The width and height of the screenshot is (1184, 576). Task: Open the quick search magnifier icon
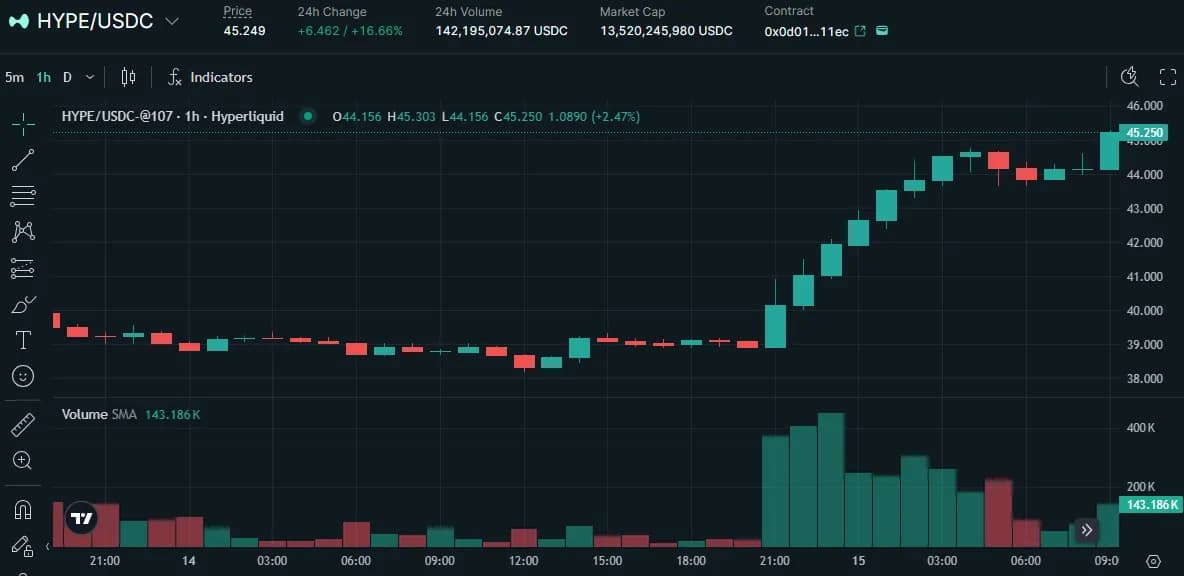[x=1130, y=76]
